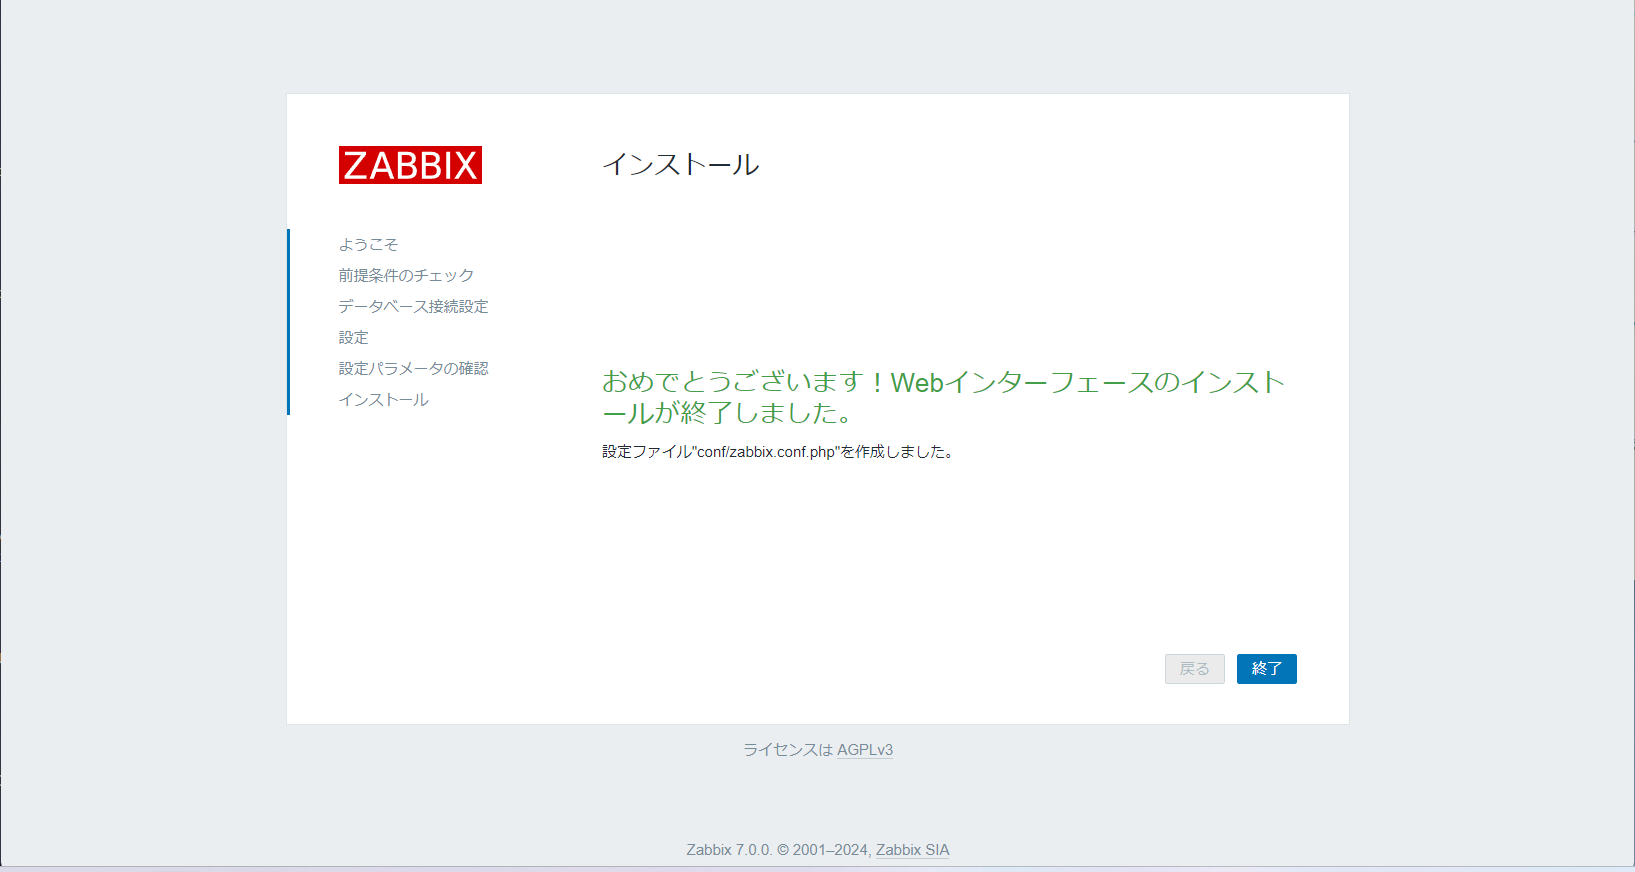Open the AGPLv3 license link
Image resolution: width=1635 pixels, height=872 pixels.
click(x=864, y=750)
